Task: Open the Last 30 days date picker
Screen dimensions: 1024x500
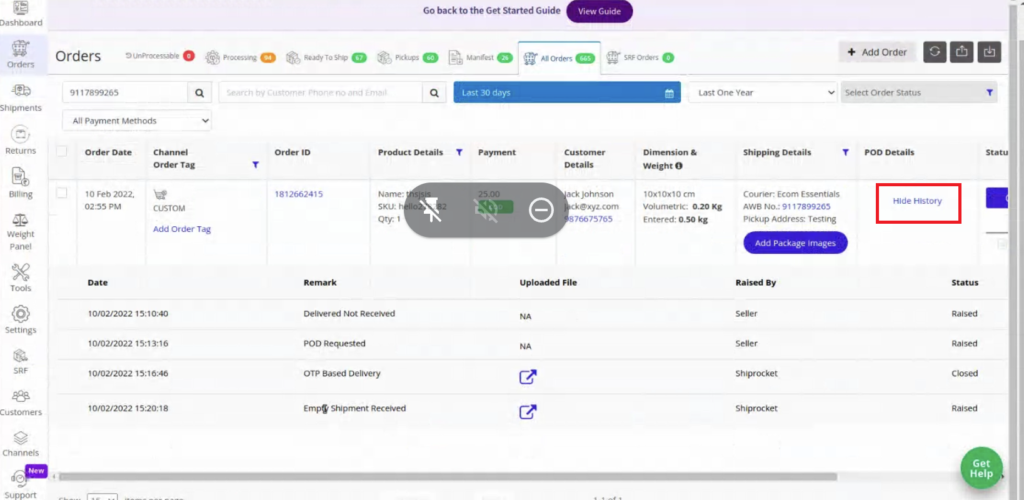Action: point(567,93)
